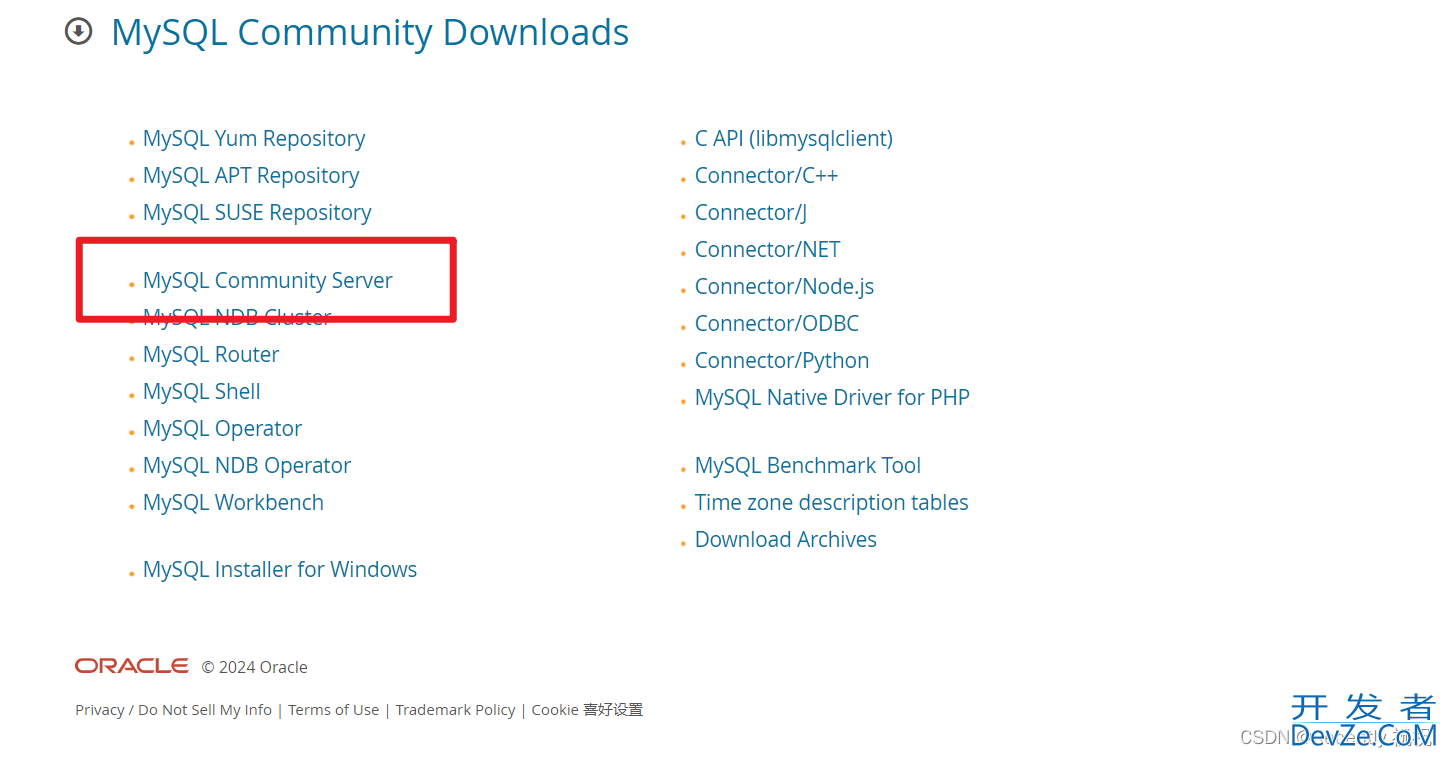The height and width of the screenshot is (757, 1447).
Task: Open Connector/Node.js download link
Action: click(x=784, y=286)
